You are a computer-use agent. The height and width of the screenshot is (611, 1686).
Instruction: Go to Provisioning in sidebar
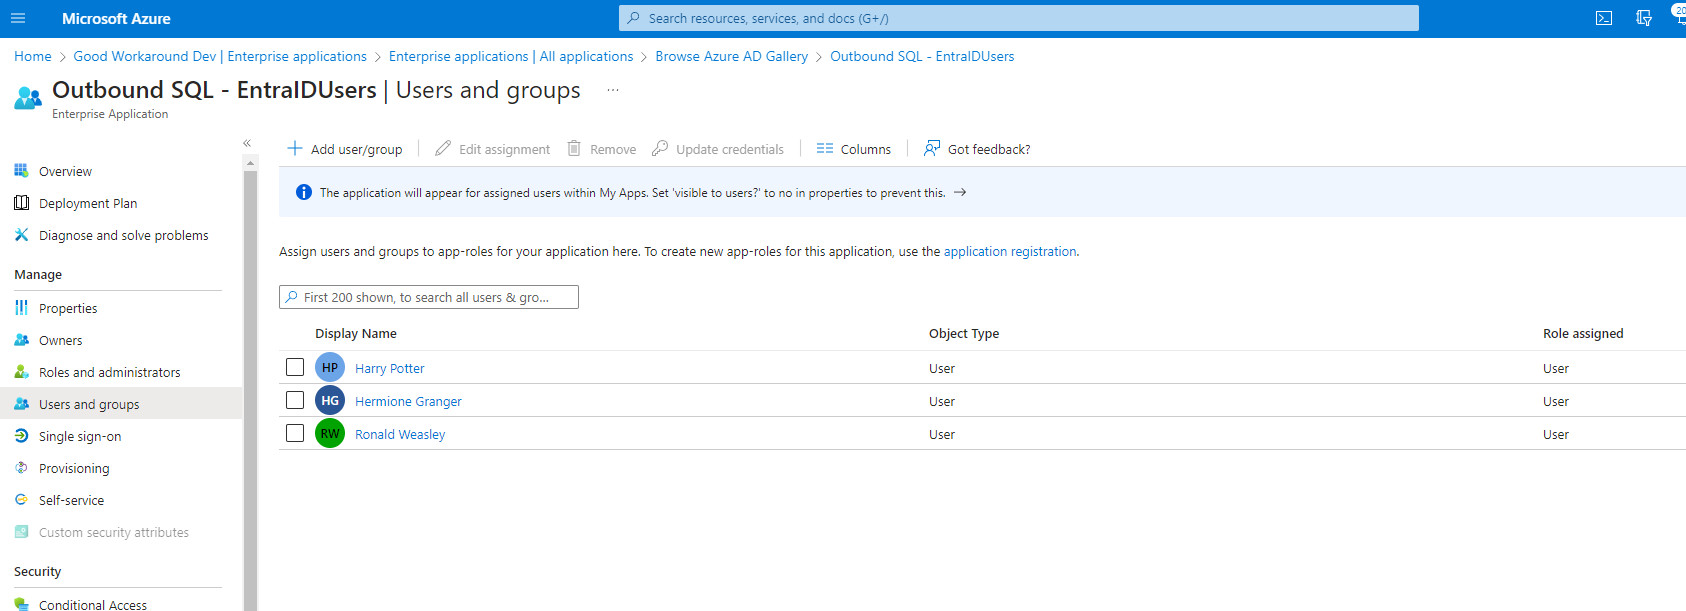(74, 469)
